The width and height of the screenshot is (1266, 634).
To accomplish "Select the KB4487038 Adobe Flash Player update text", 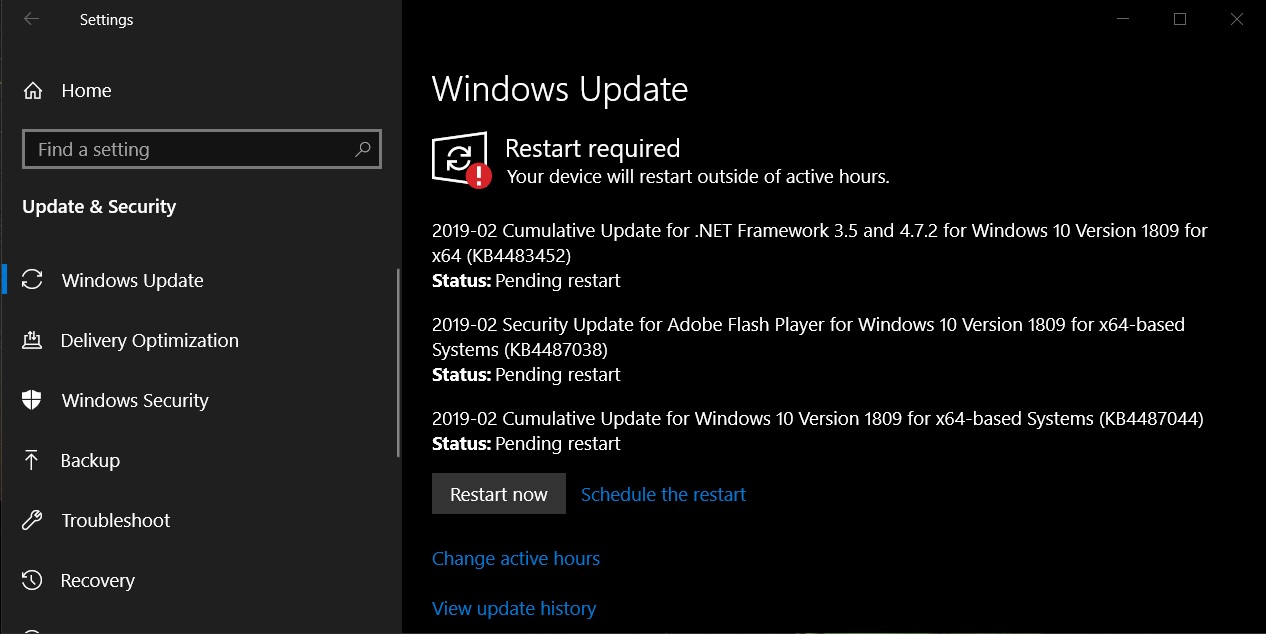I will [x=808, y=337].
